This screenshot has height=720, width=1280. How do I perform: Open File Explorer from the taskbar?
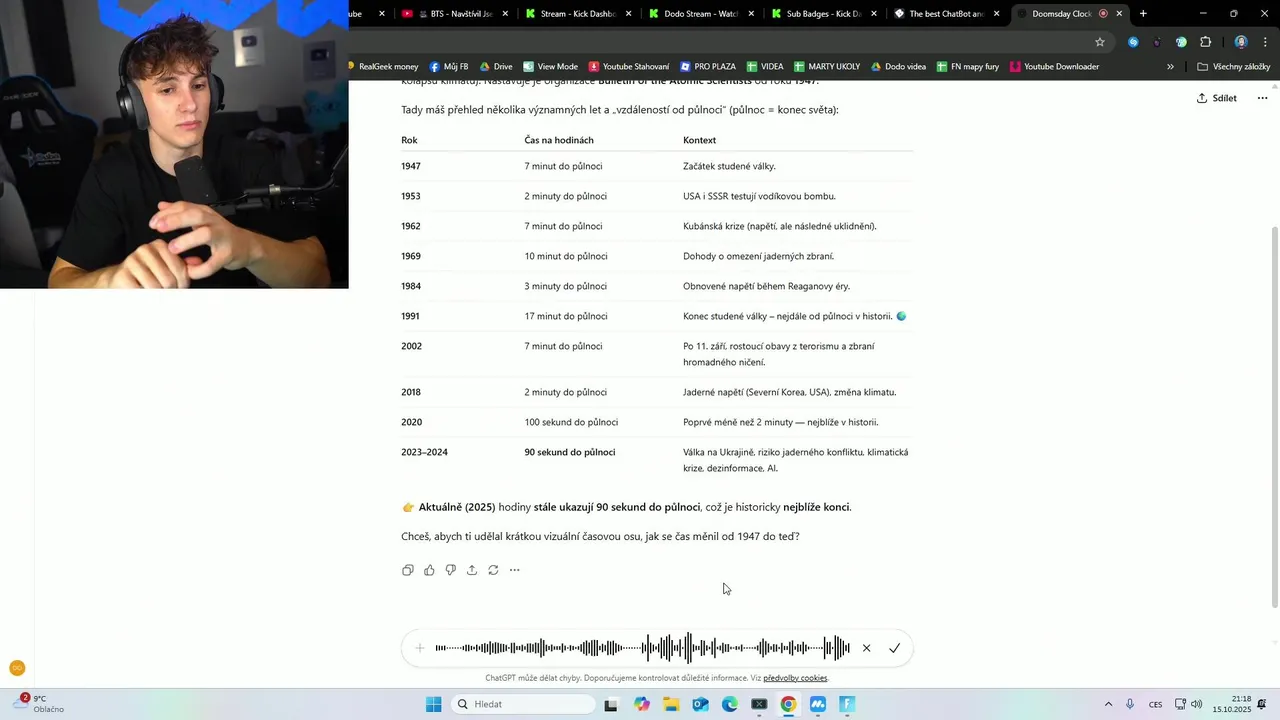point(671,704)
